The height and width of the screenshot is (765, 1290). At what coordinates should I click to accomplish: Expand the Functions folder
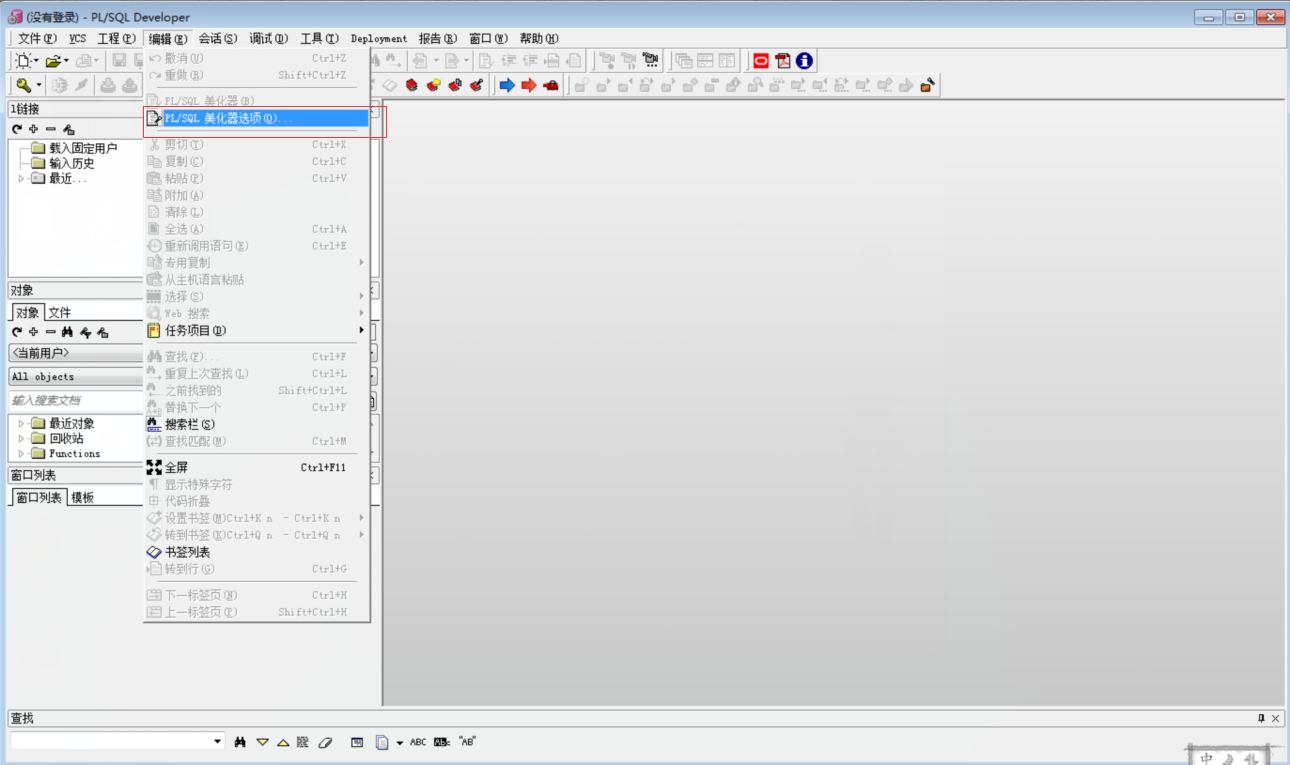click(x=22, y=454)
